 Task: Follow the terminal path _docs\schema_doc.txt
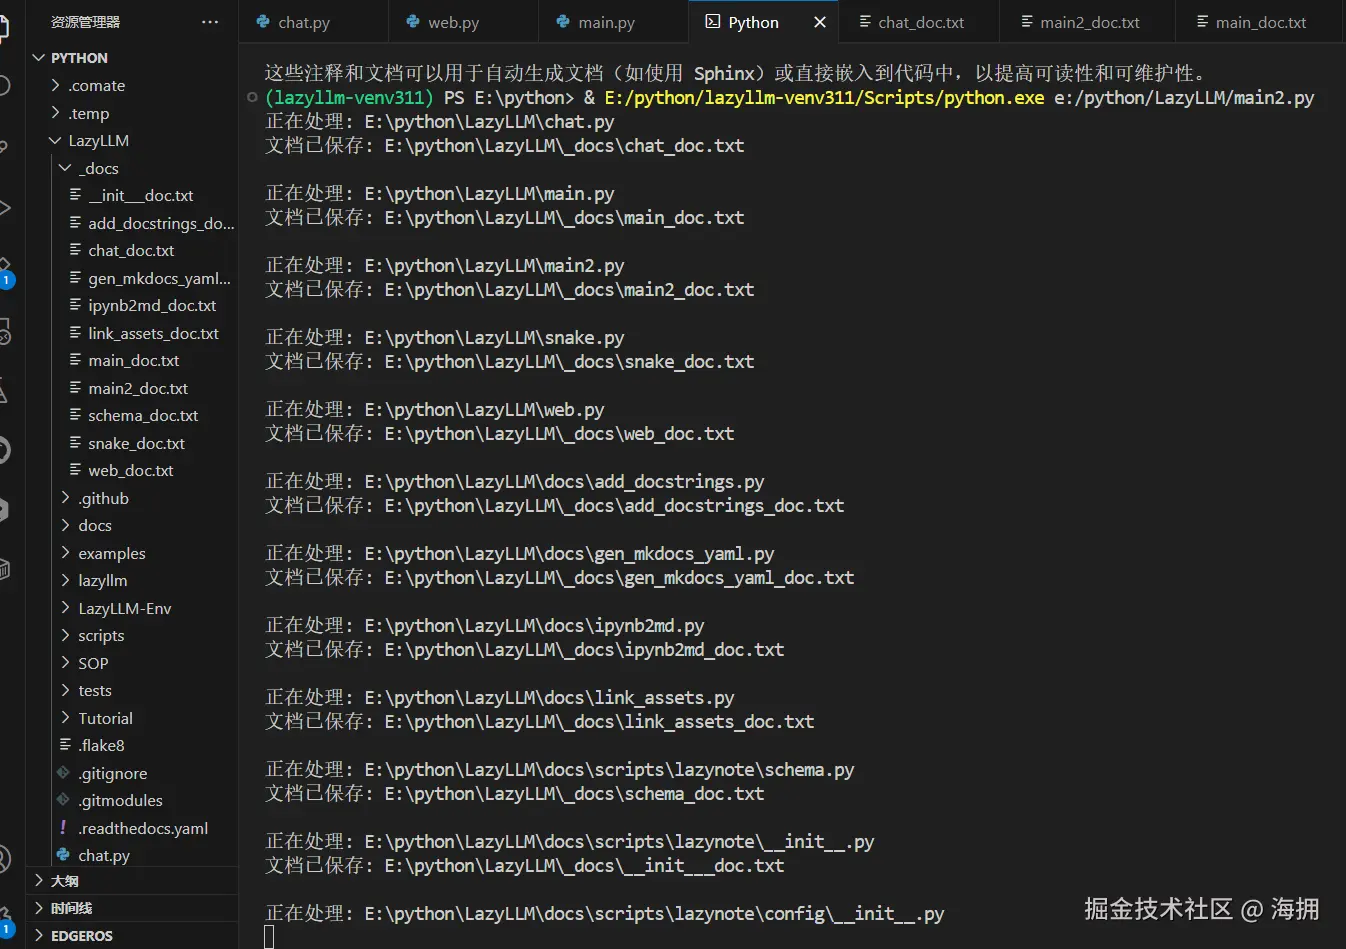click(x=574, y=794)
